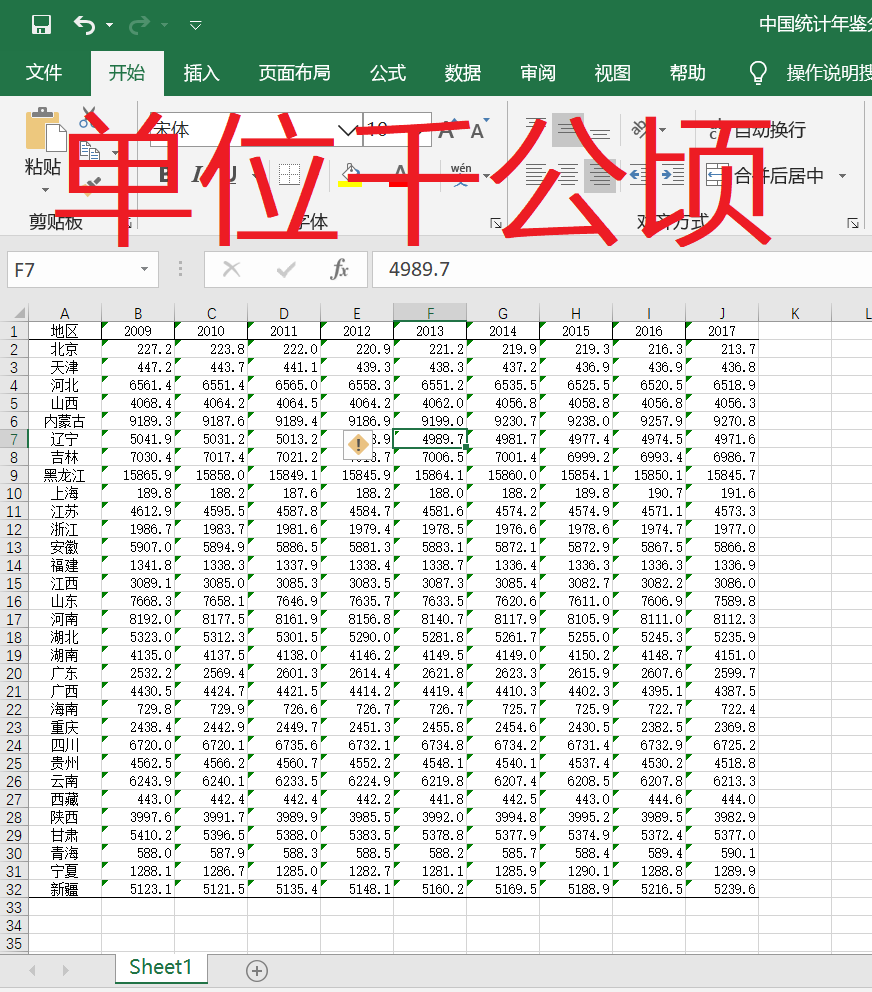
Task: Click the Fill Color bucket icon
Action: pos(351,173)
